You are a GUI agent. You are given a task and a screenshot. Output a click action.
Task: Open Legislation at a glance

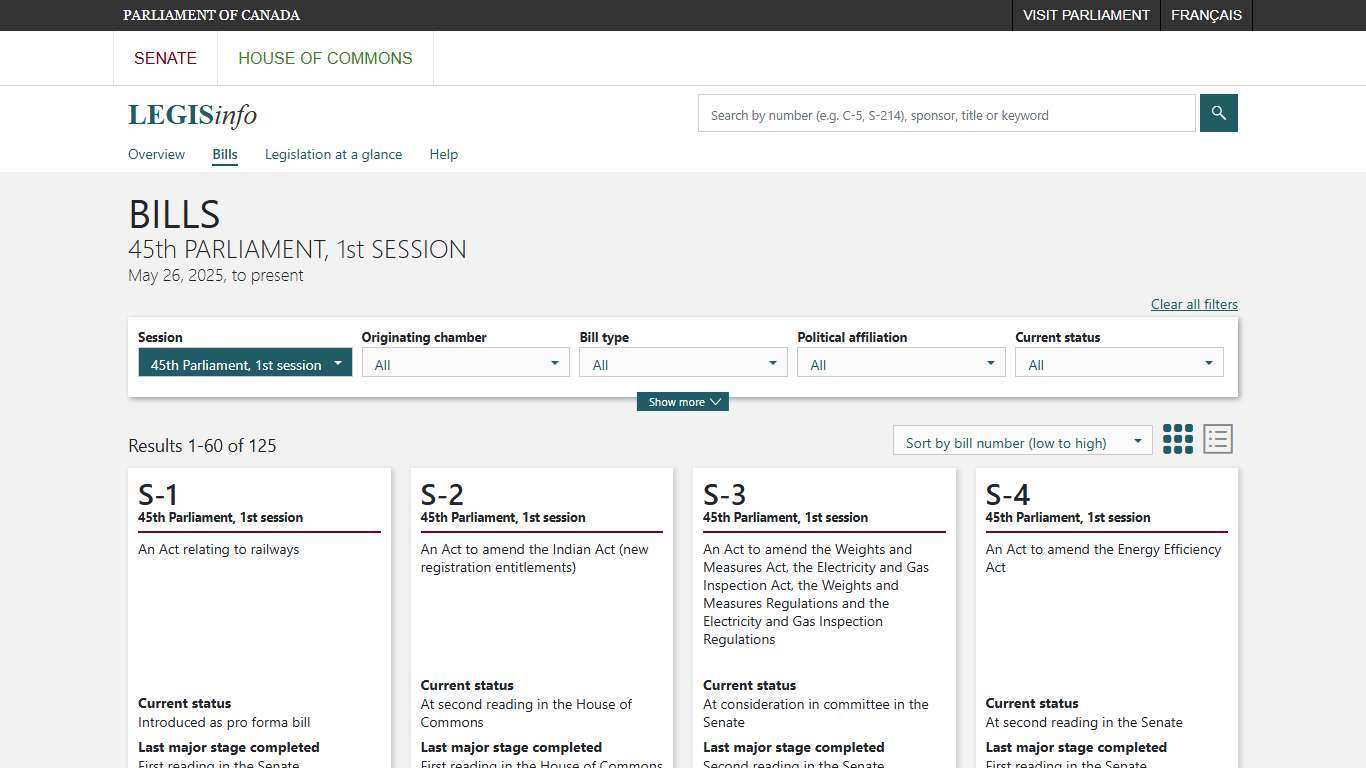(333, 154)
